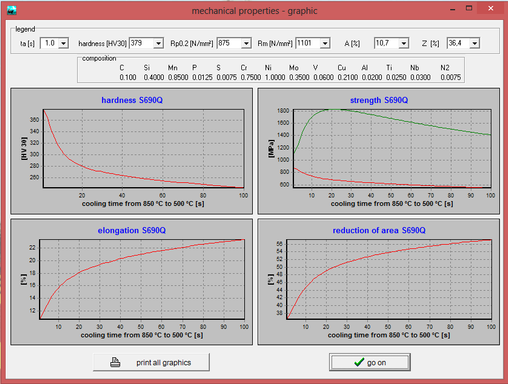Click the hardness value field showing 379
This screenshot has height=384, width=508.
click(x=142, y=43)
